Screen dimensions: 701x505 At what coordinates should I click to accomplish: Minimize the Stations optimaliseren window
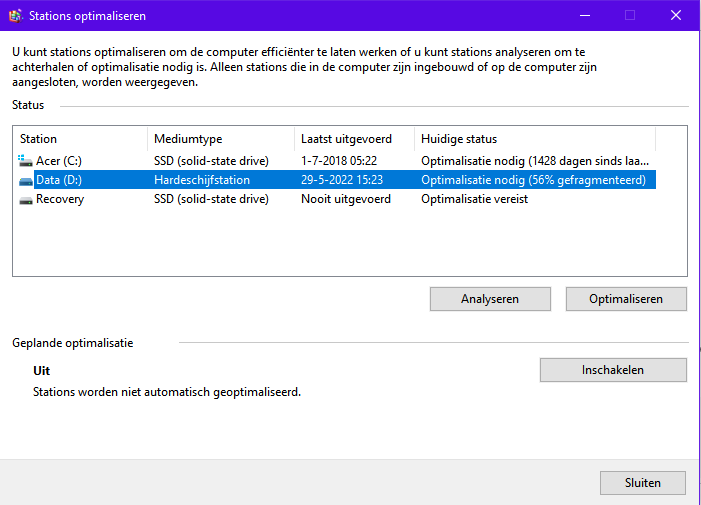coord(585,16)
